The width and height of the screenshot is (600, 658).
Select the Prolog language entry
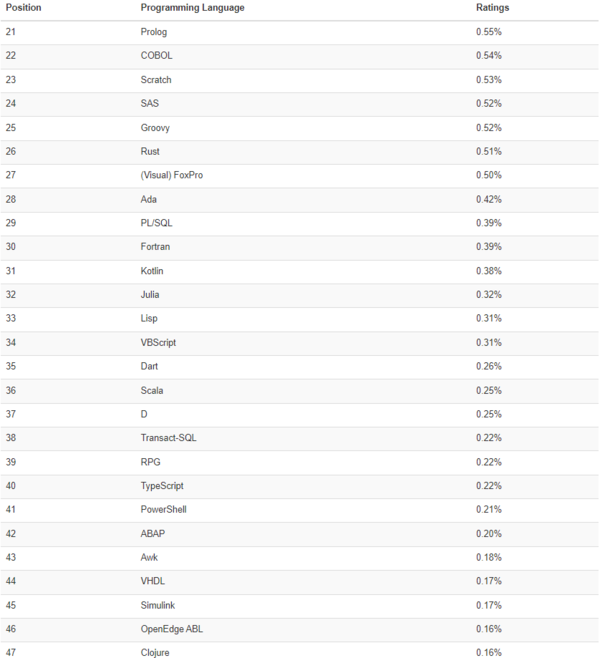coord(154,32)
